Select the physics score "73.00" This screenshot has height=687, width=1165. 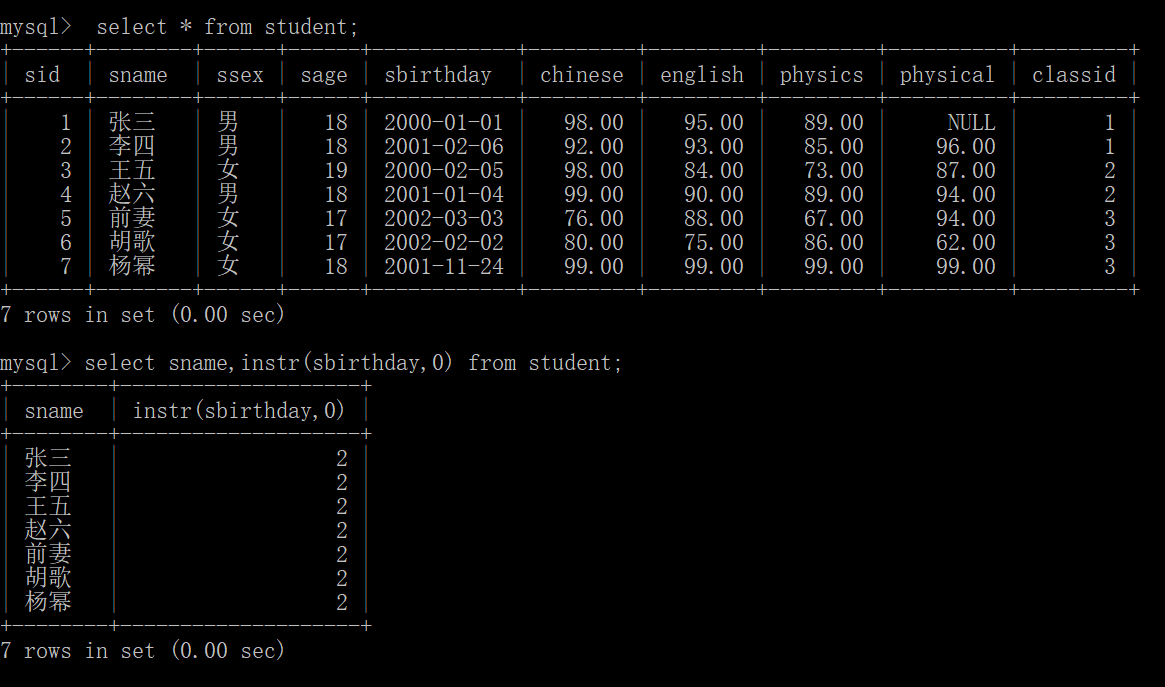[834, 170]
